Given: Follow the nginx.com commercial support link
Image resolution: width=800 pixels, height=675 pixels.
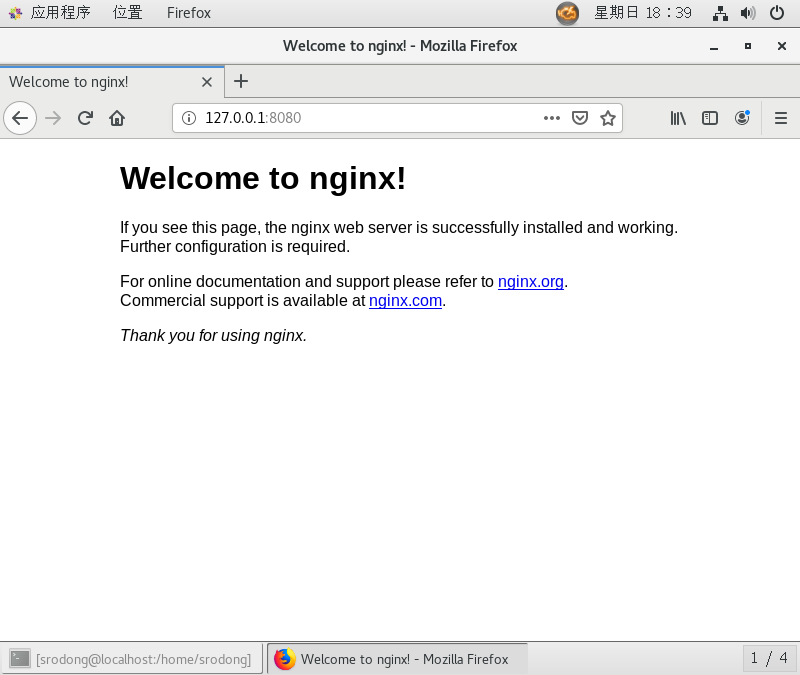Looking at the screenshot, I should 405,301.
